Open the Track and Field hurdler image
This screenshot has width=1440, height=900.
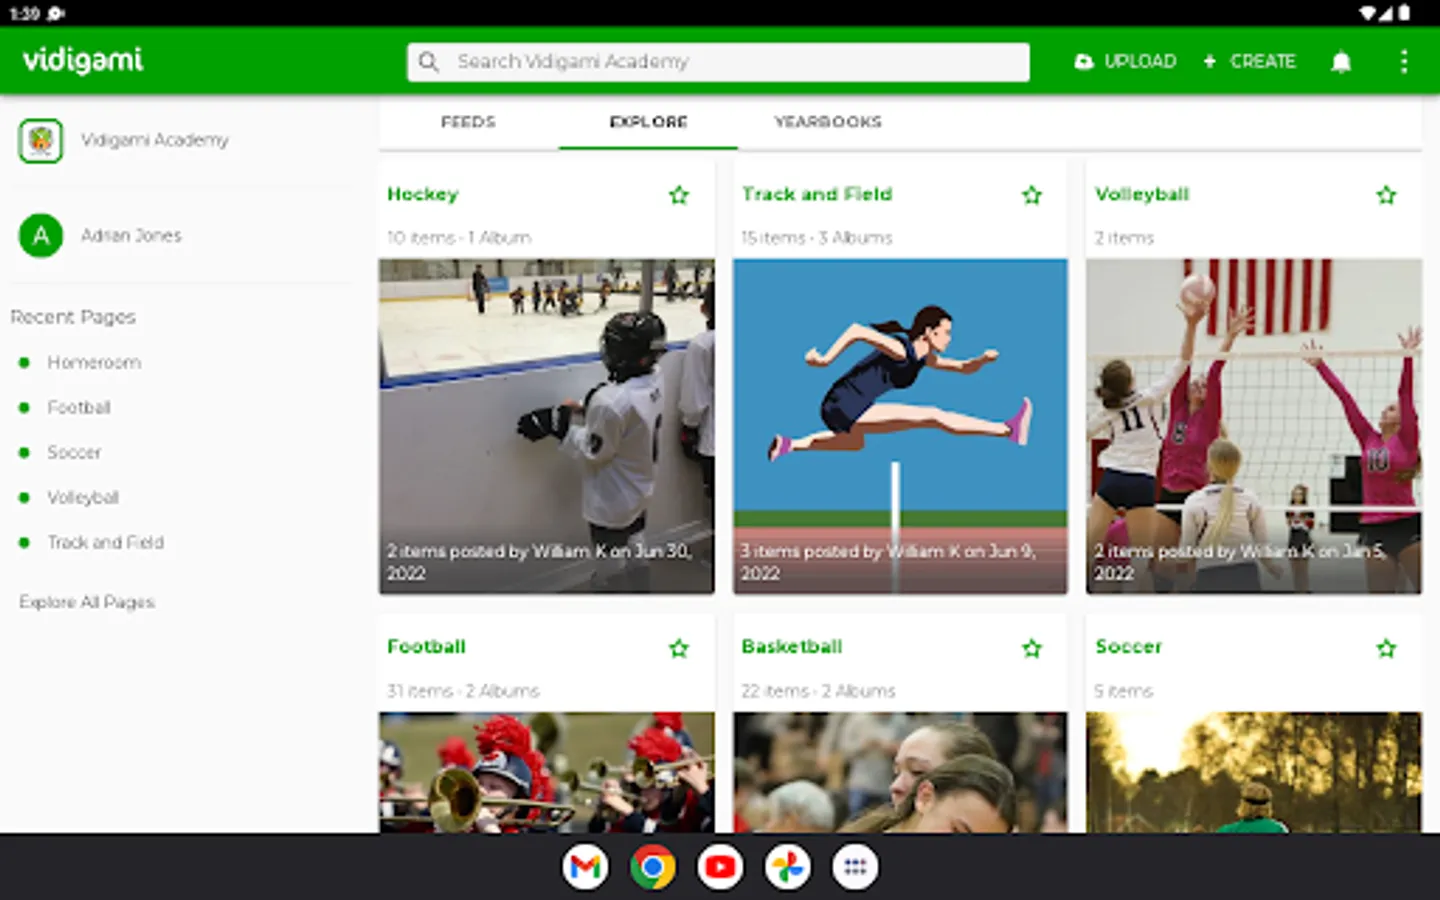(900, 426)
